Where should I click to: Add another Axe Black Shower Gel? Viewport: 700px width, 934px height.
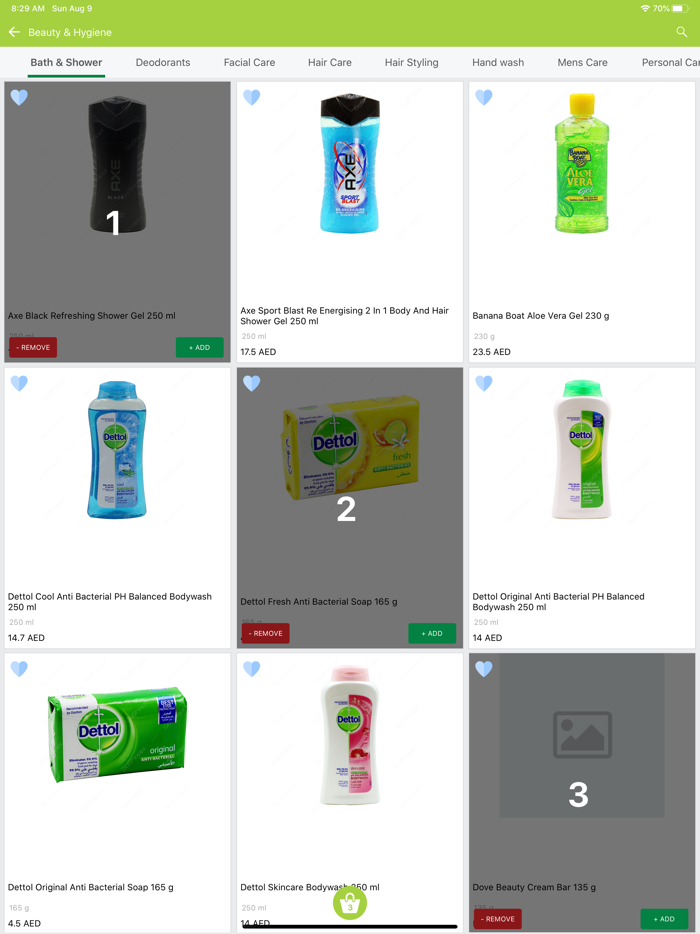click(200, 347)
